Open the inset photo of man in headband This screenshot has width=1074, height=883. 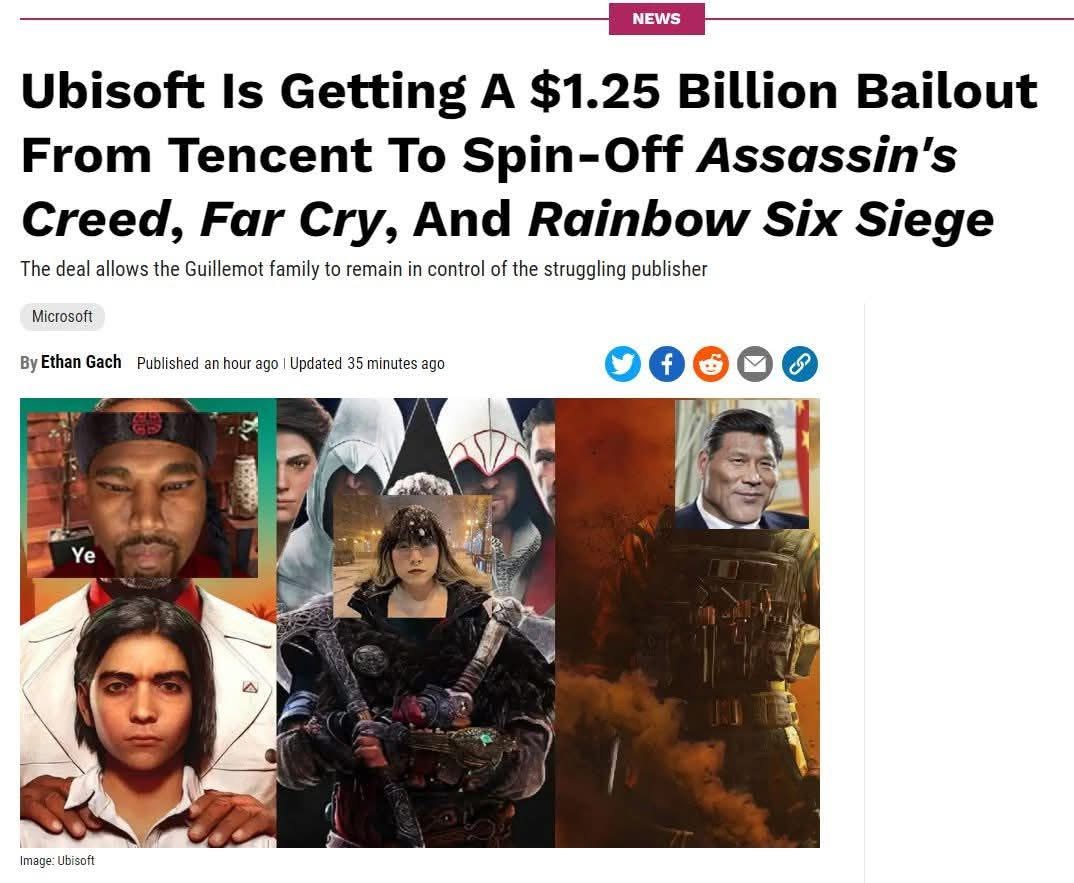tap(142, 495)
